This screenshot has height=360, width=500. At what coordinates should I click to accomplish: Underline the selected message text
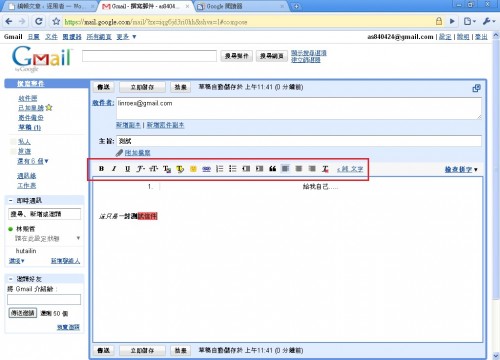127,169
